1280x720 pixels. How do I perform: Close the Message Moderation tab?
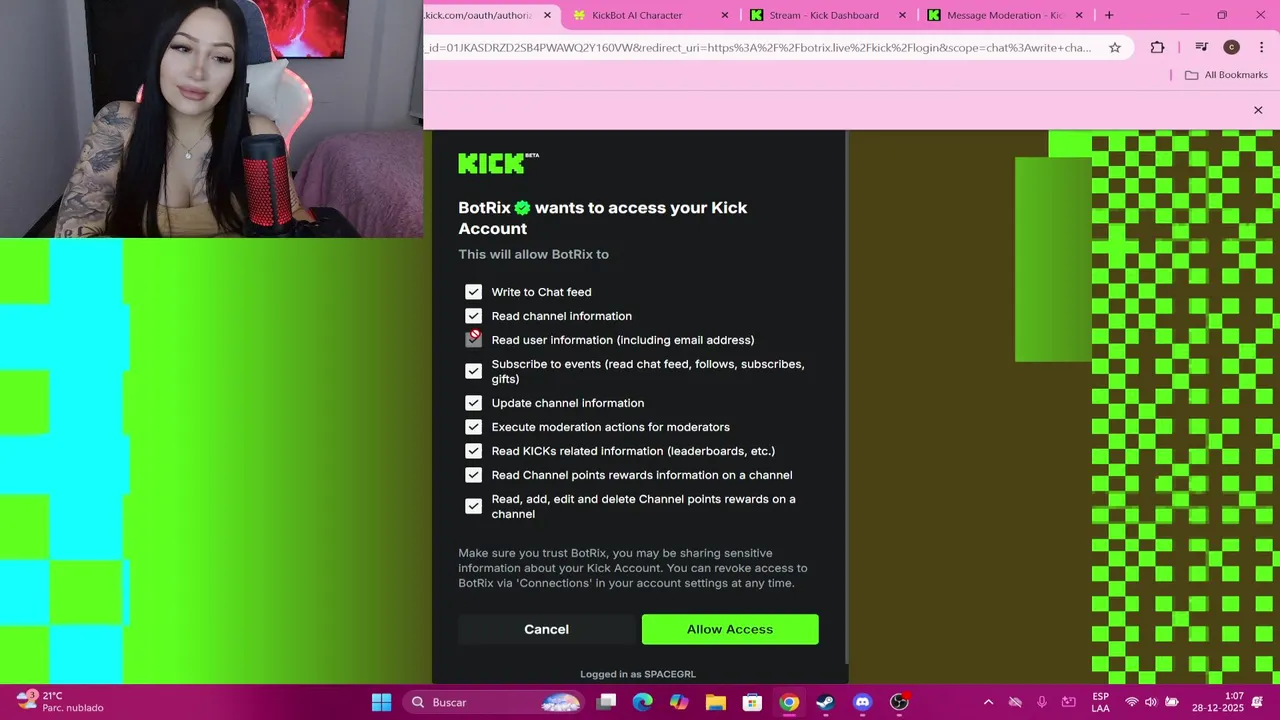click(x=1078, y=15)
